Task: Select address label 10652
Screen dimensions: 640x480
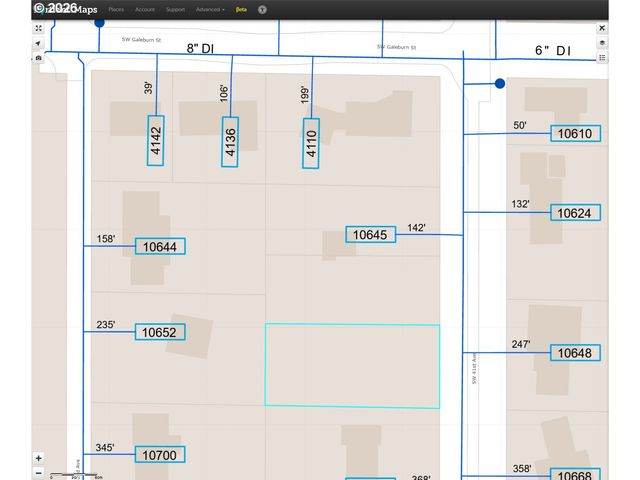Action: 160,332
